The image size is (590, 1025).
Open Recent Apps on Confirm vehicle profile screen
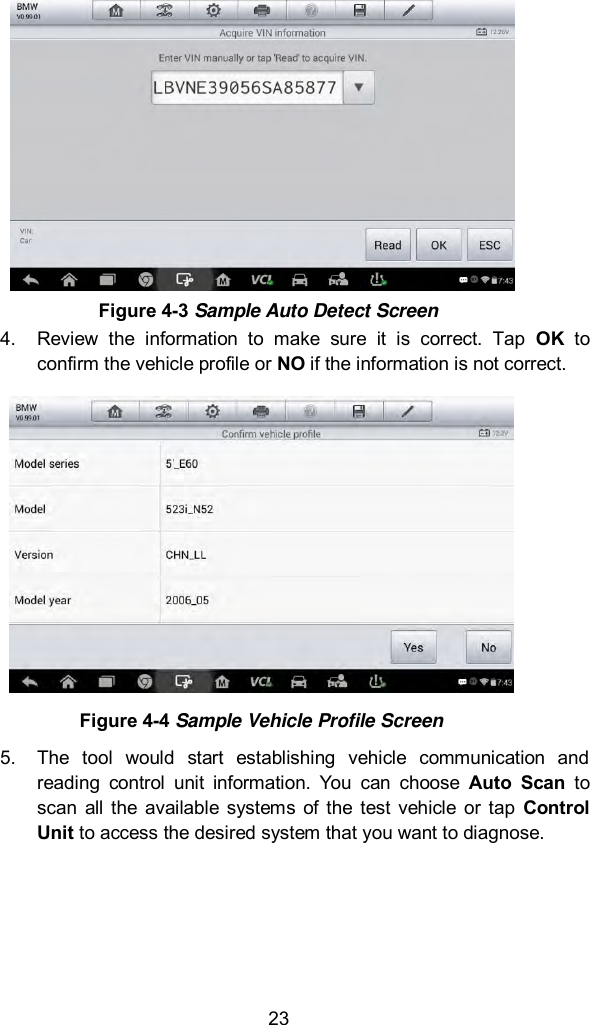[x=107, y=682]
